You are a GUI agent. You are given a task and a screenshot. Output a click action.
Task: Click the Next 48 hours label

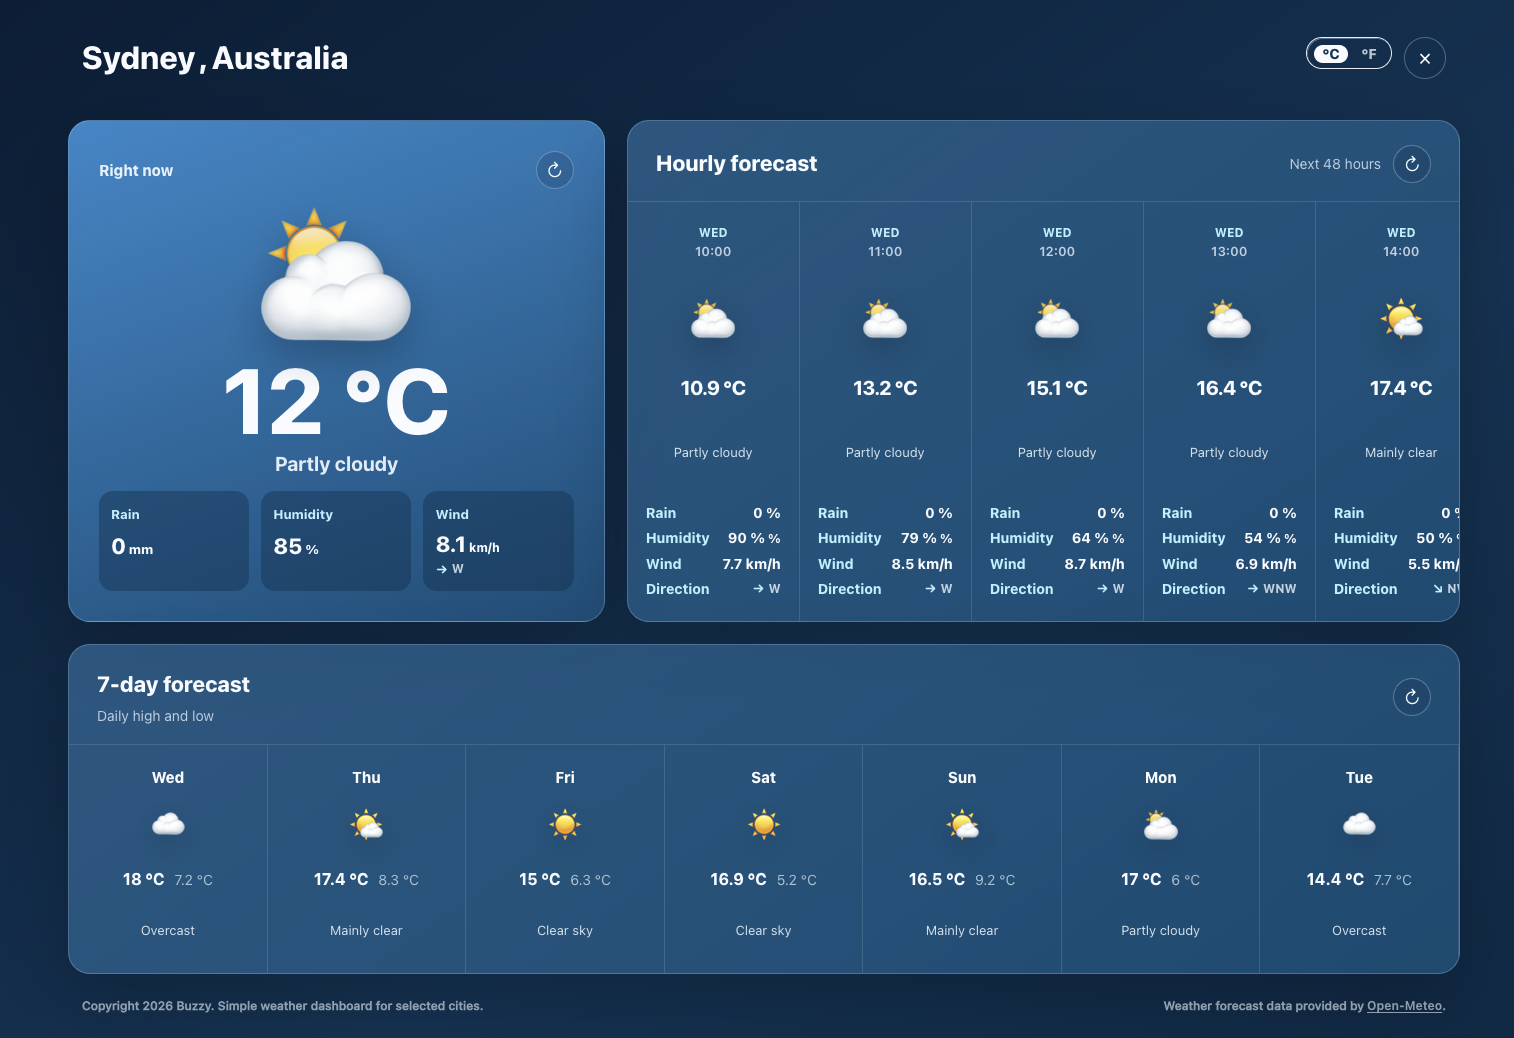tap(1335, 164)
